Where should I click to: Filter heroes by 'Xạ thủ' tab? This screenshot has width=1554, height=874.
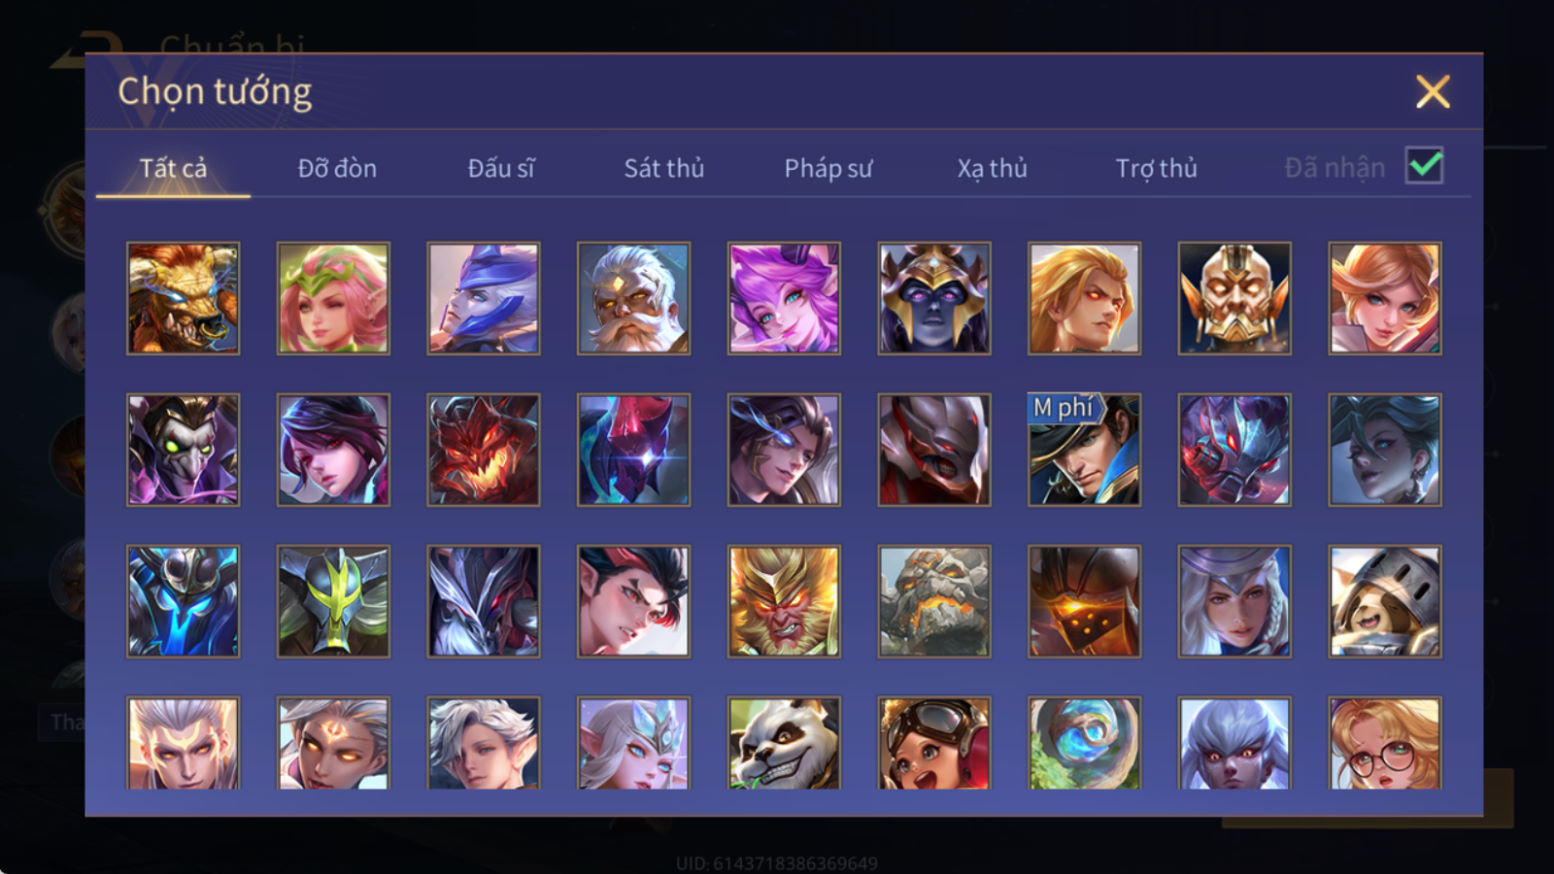tap(992, 168)
